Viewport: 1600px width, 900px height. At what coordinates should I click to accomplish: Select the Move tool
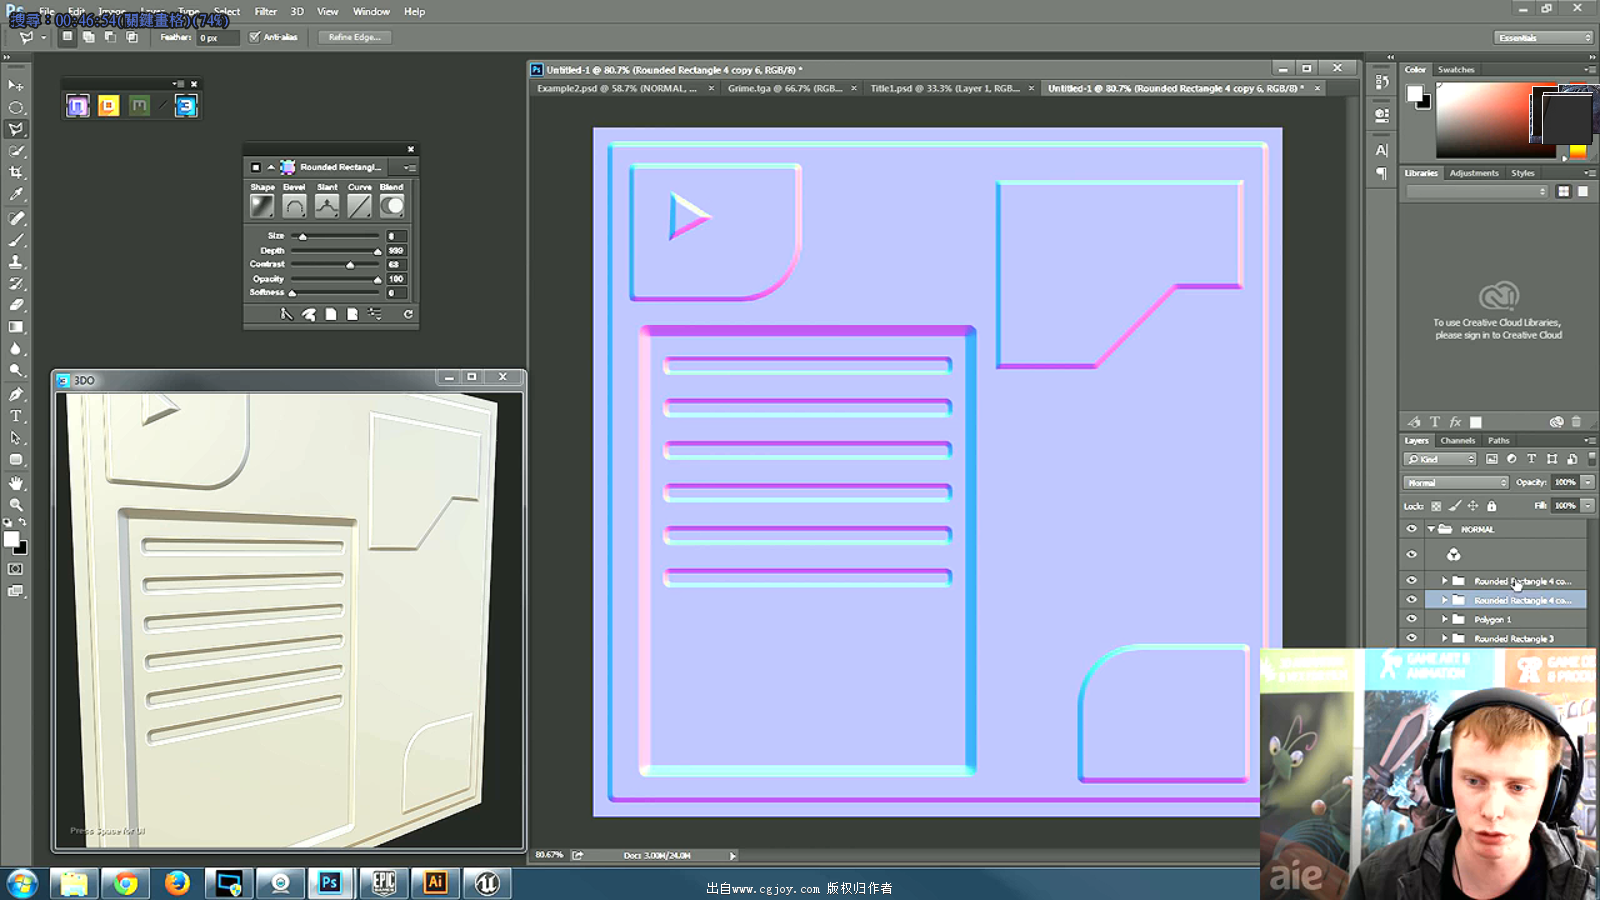point(16,85)
